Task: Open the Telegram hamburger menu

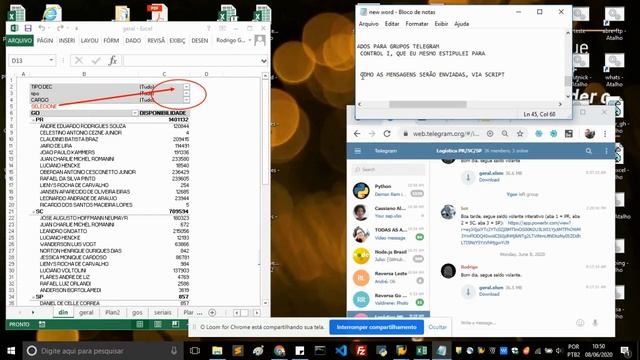Action: 358,151
